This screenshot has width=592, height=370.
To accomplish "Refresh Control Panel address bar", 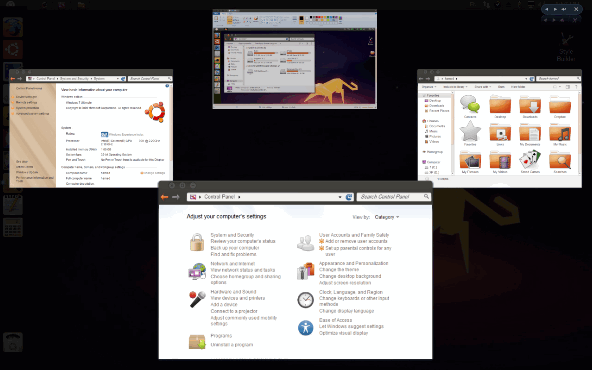I will pos(349,197).
